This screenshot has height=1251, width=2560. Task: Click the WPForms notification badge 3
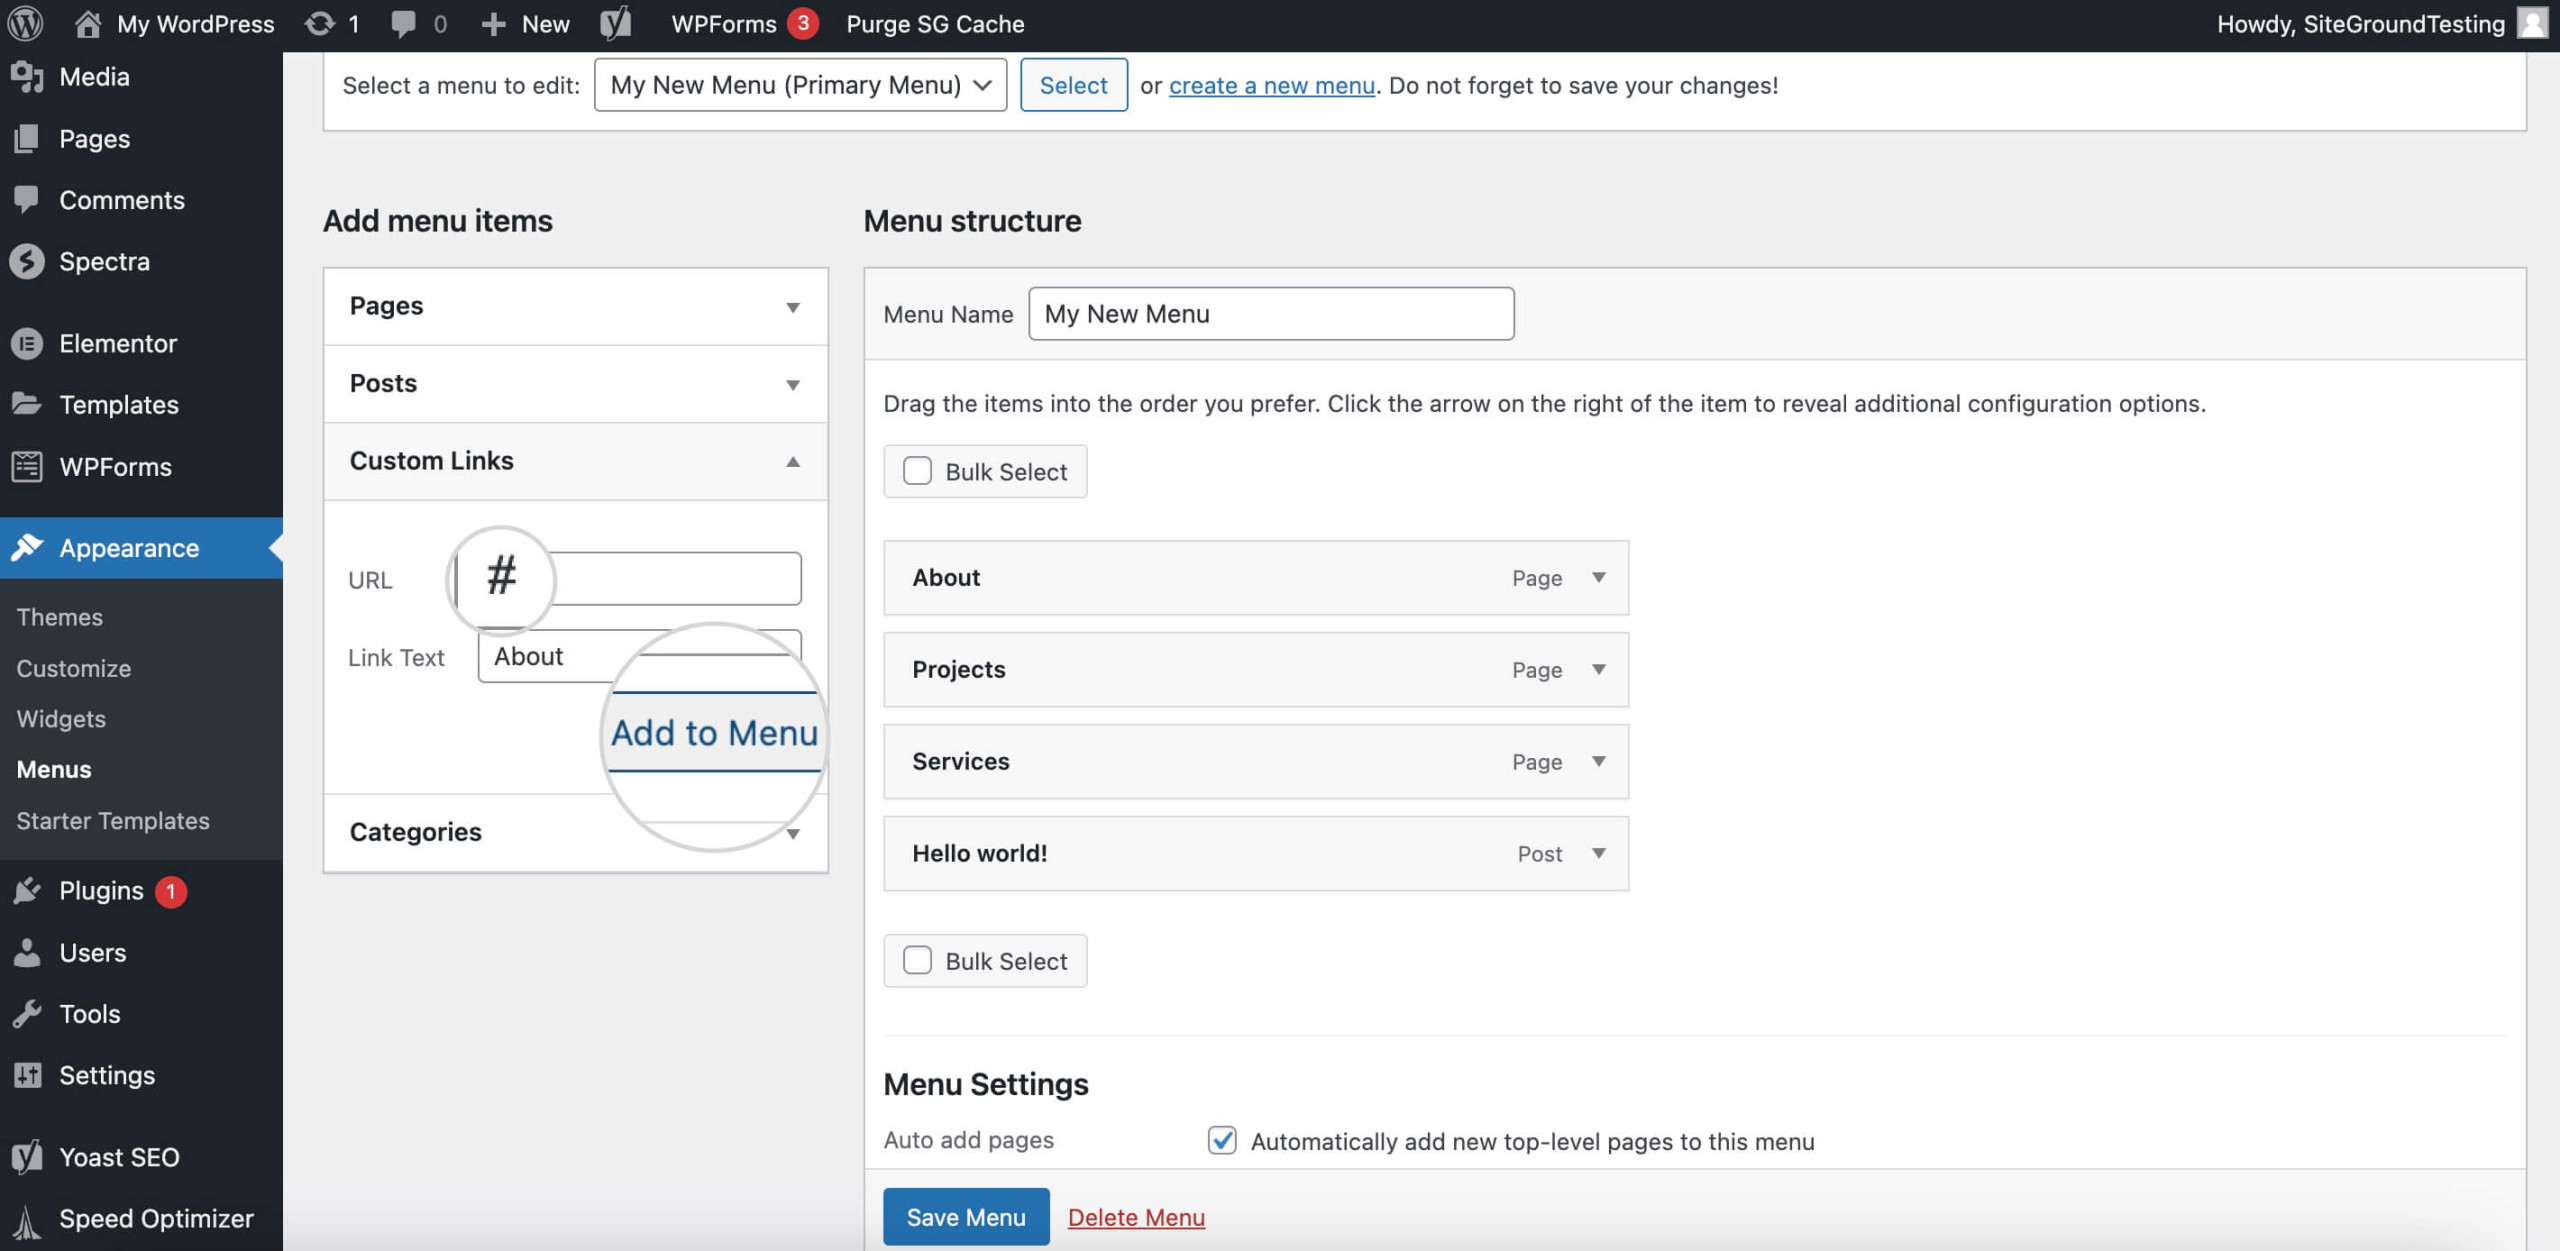click(802, 23)
